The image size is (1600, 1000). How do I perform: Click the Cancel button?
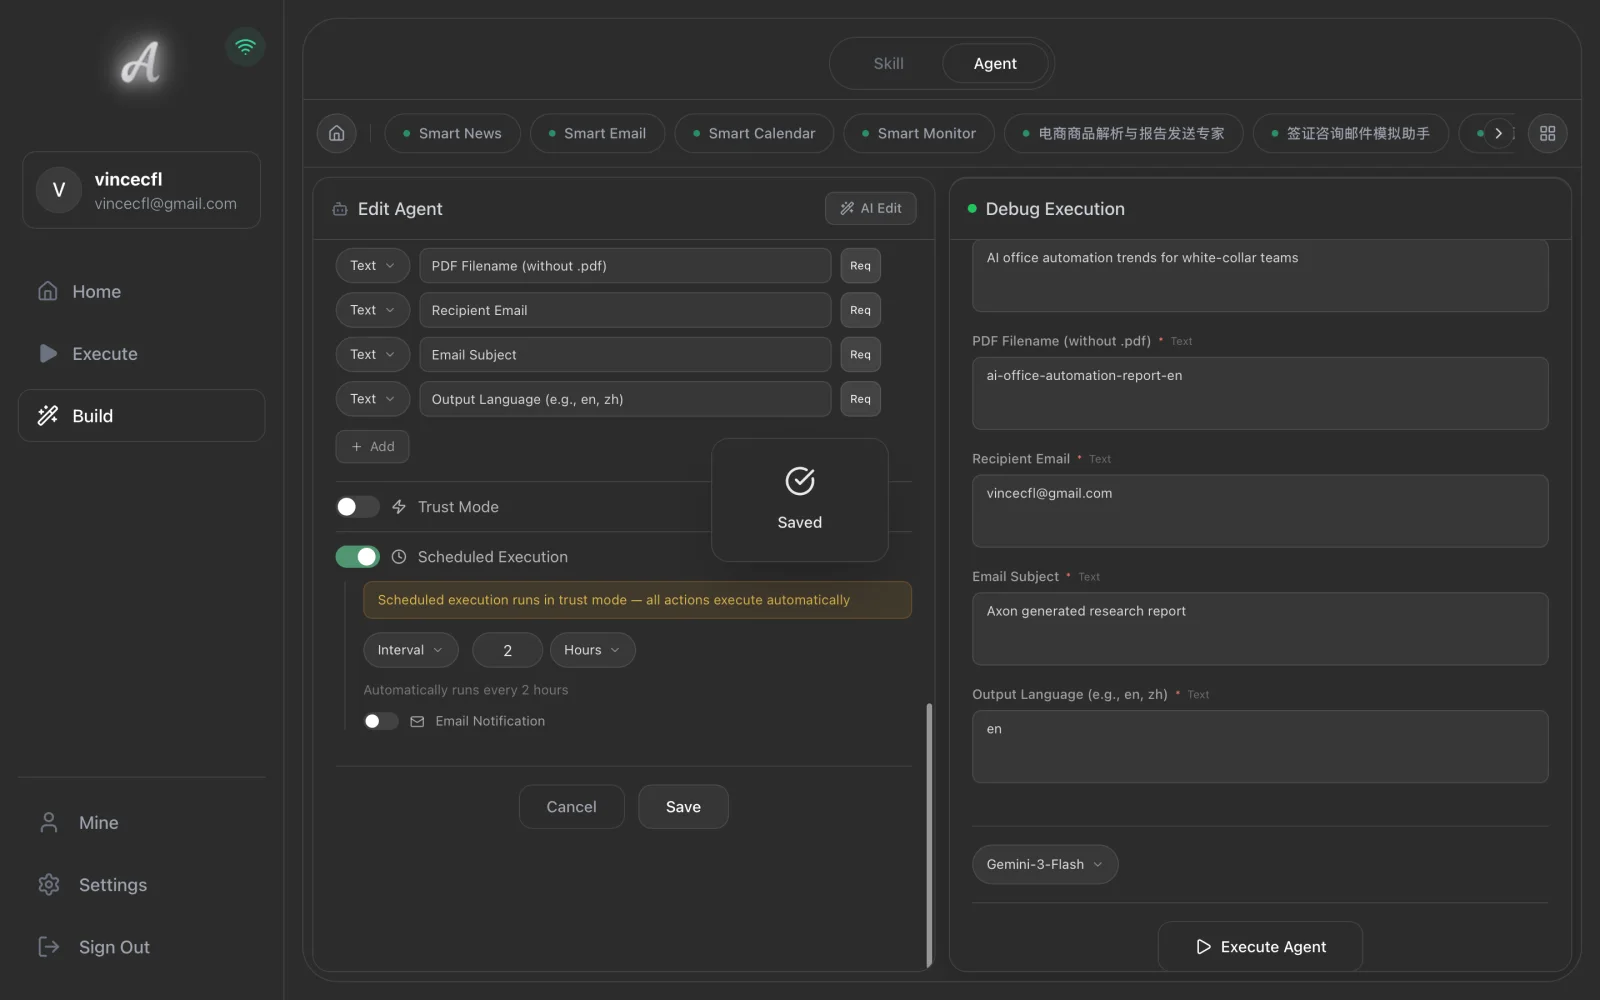[x=571, y=807]
